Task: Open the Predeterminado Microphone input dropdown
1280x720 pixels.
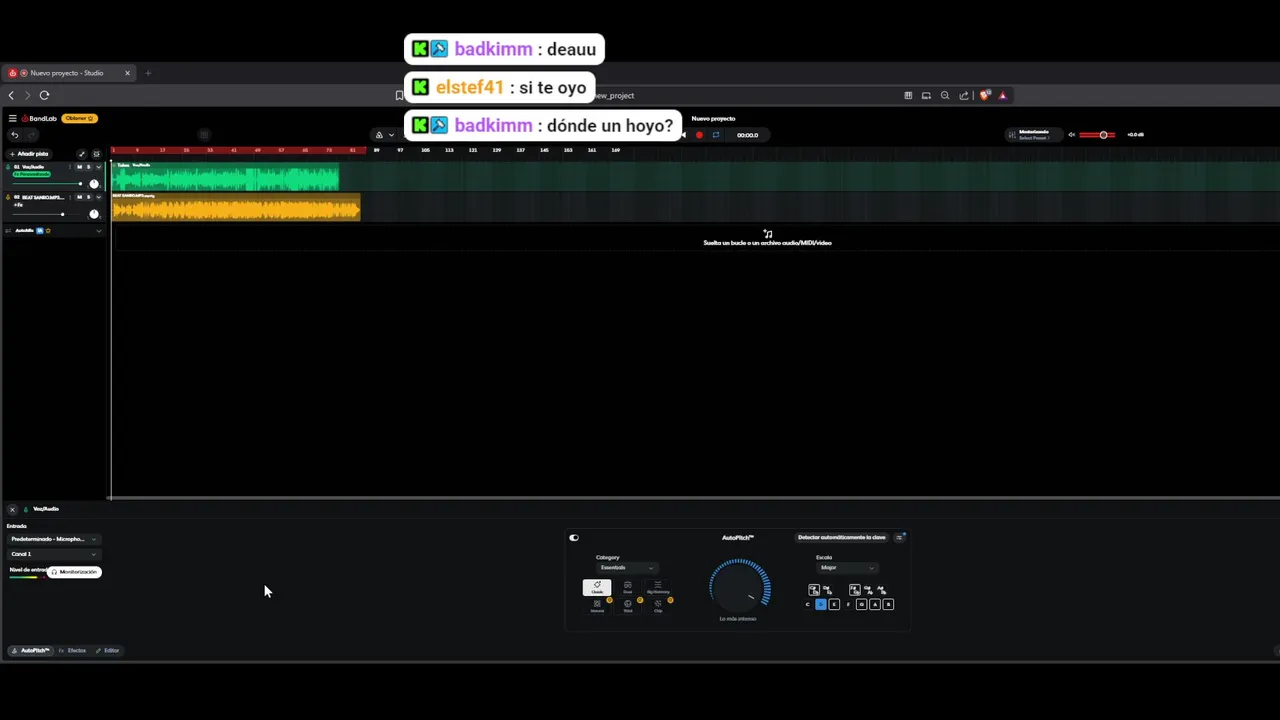Action: click(54, 539)
